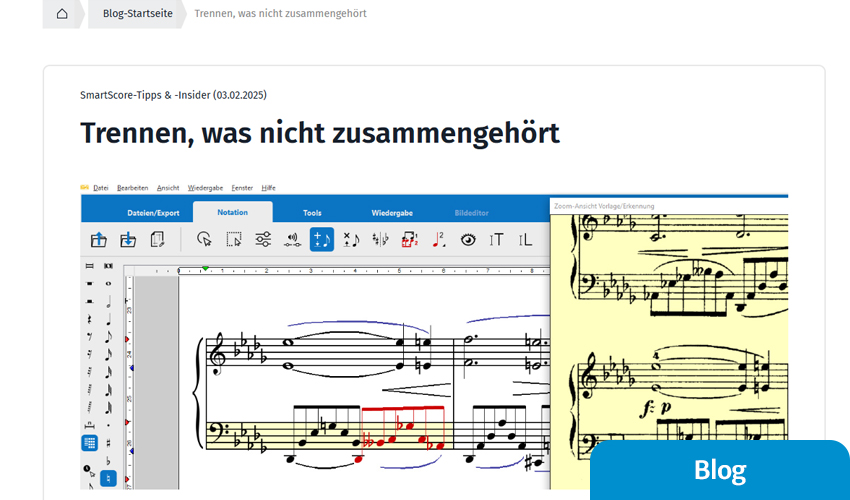The width and height of the screenshot is (850, 500).
Task: Select the IT text tool icon
Action: (x=496, y=239)
